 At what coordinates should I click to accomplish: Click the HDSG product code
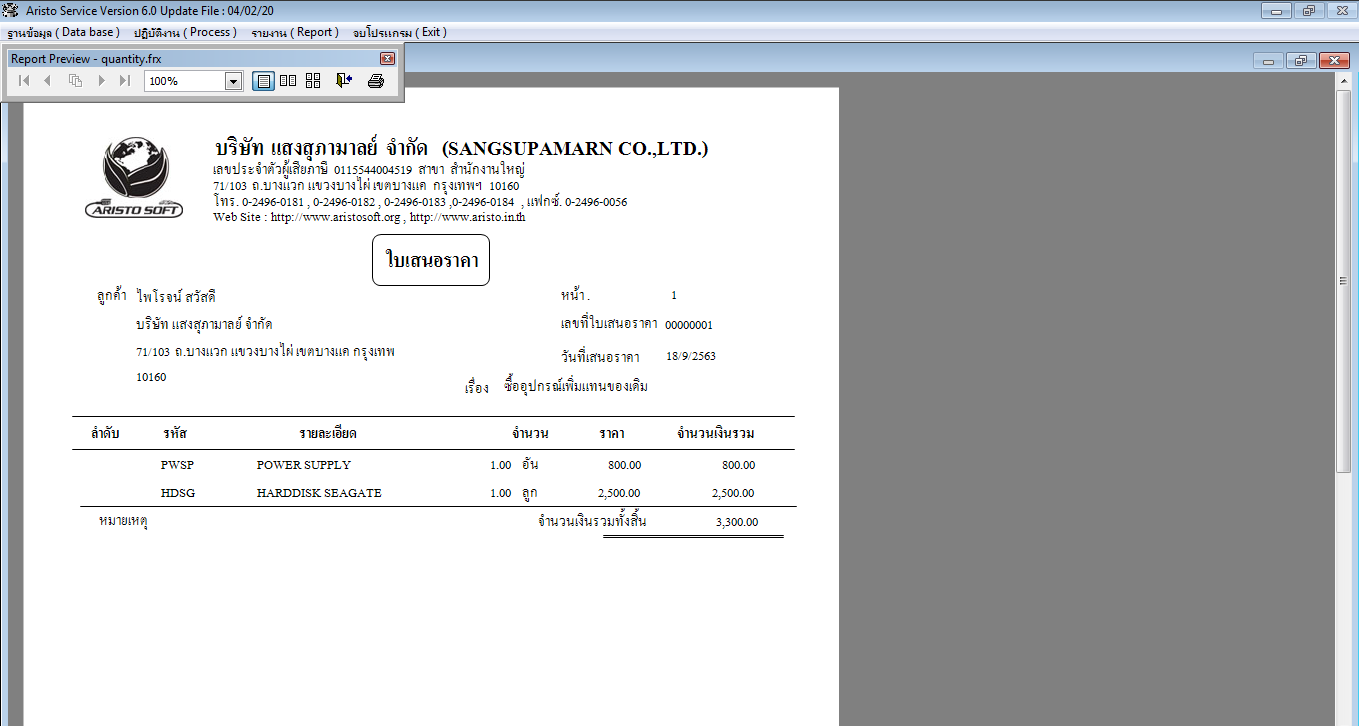tap(178, 493)
